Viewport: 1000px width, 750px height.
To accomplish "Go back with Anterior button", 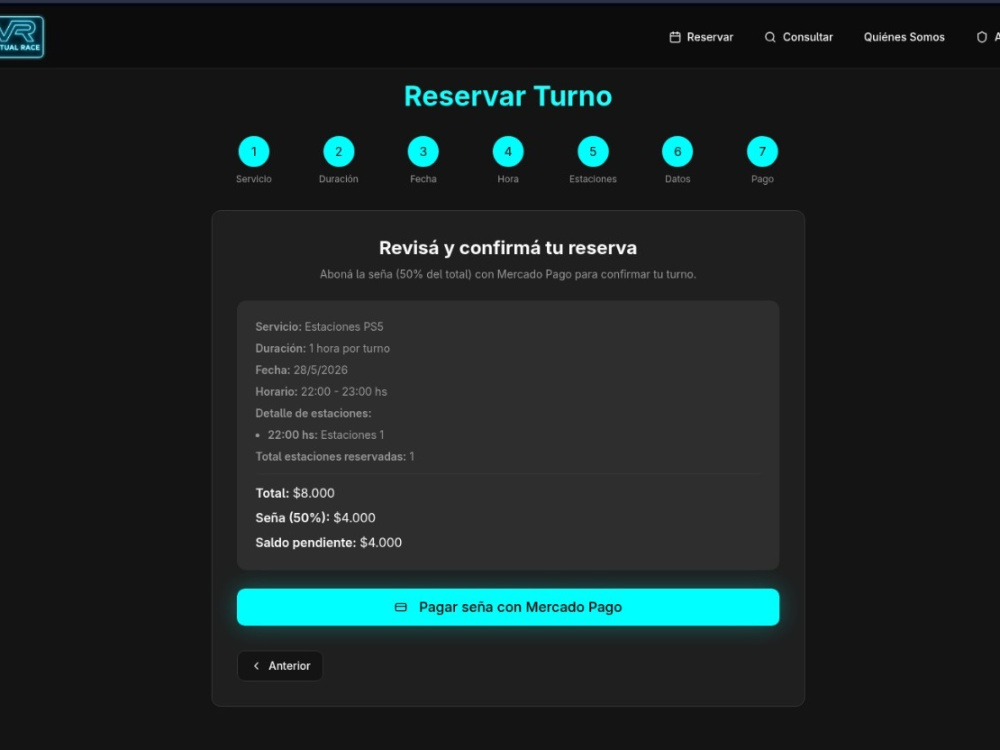I will [280, 666].
